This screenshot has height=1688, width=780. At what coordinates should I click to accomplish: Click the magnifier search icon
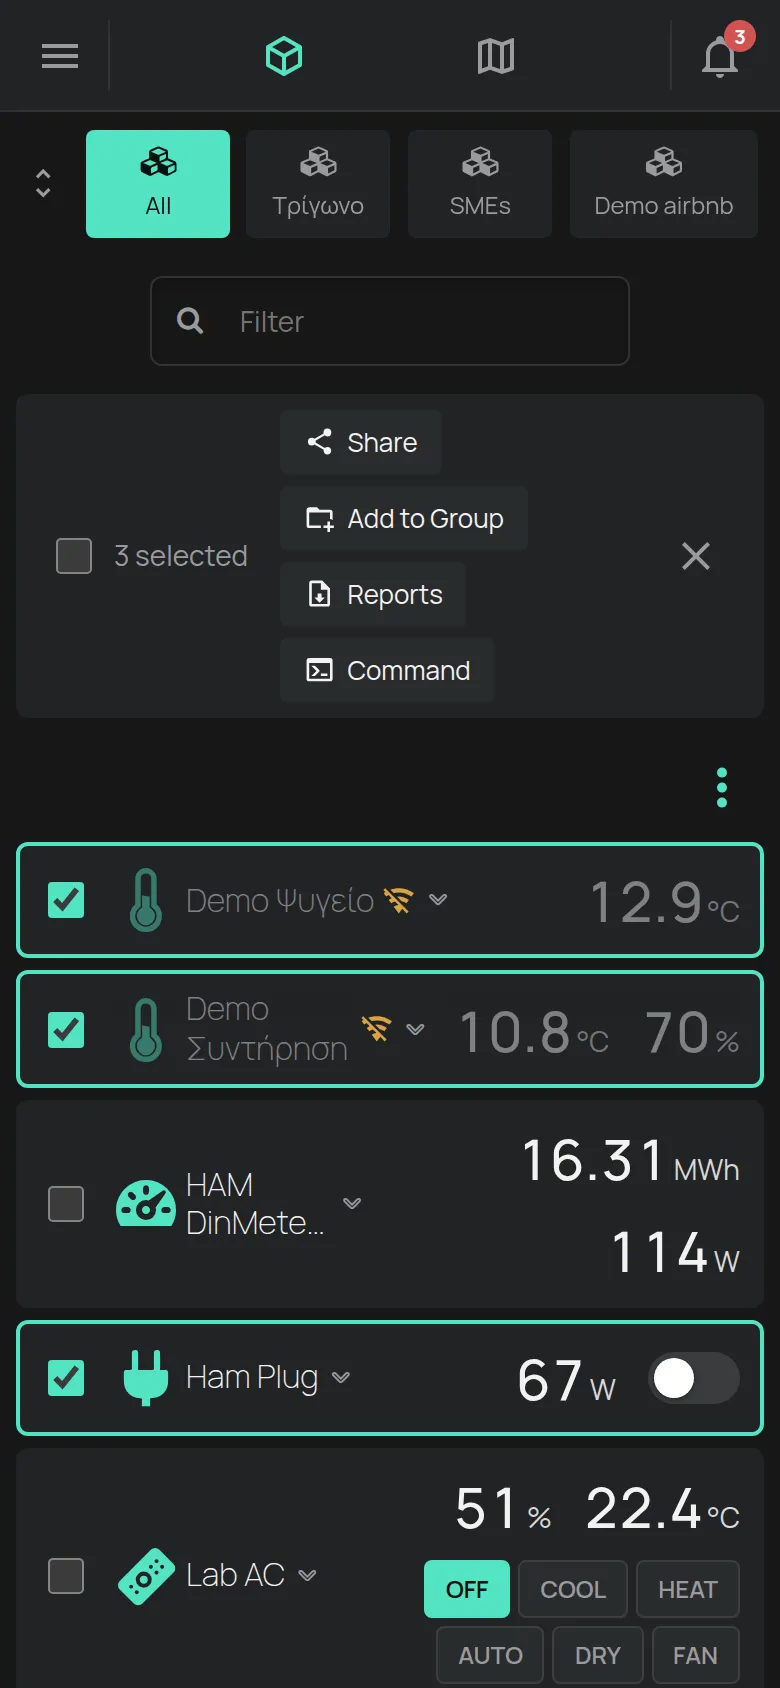(x=190, y=321)
